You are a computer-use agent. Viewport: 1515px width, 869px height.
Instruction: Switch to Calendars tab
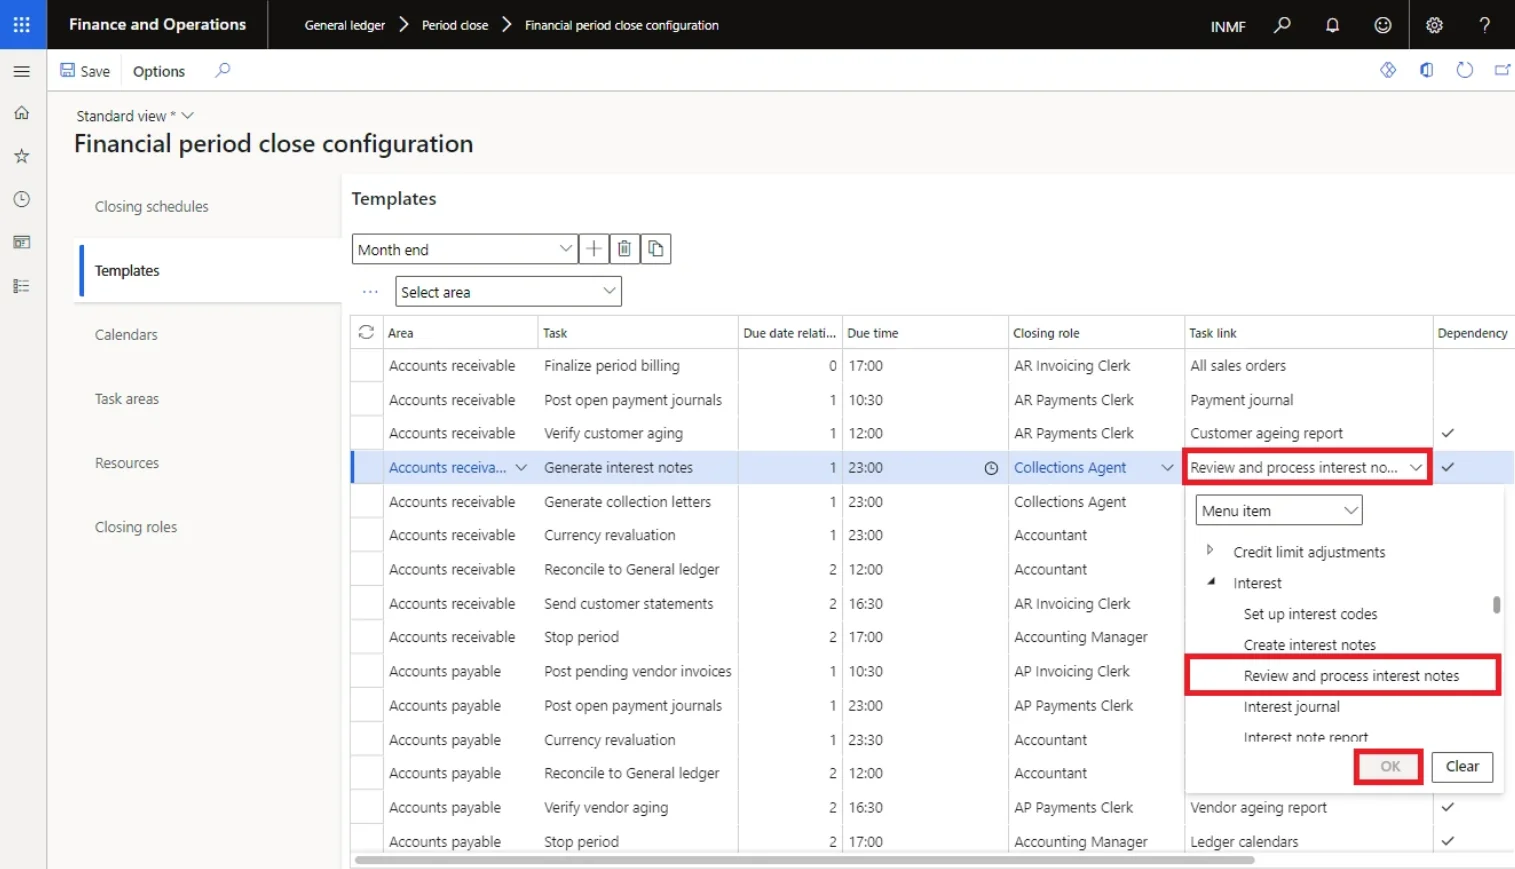tap(126, 334)
